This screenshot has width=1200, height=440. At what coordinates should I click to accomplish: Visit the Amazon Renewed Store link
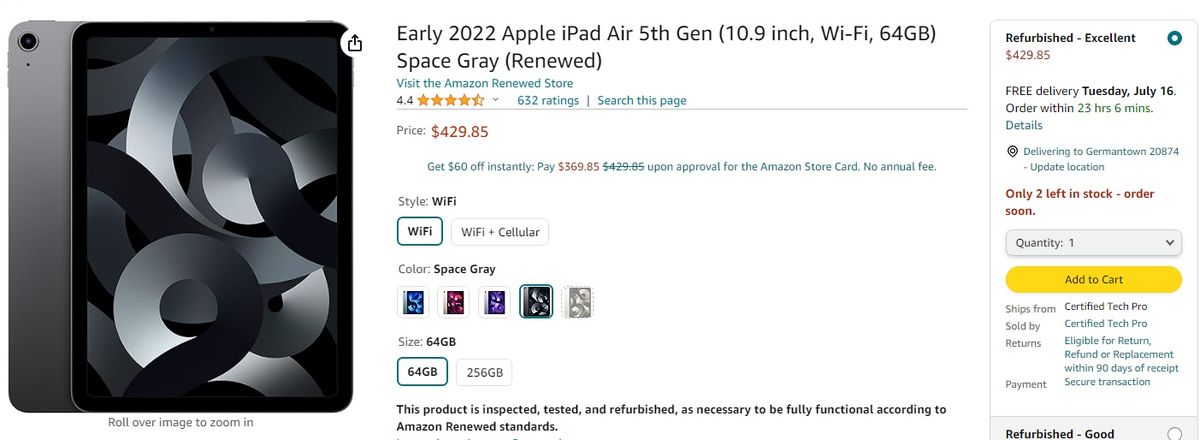point(484,83)
